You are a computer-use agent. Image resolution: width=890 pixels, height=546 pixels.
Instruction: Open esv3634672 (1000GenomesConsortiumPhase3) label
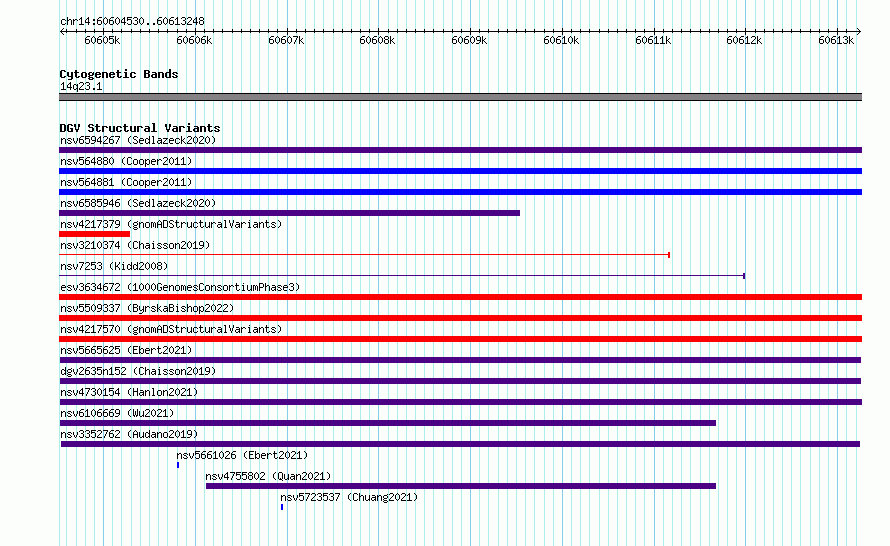point(180,287)
